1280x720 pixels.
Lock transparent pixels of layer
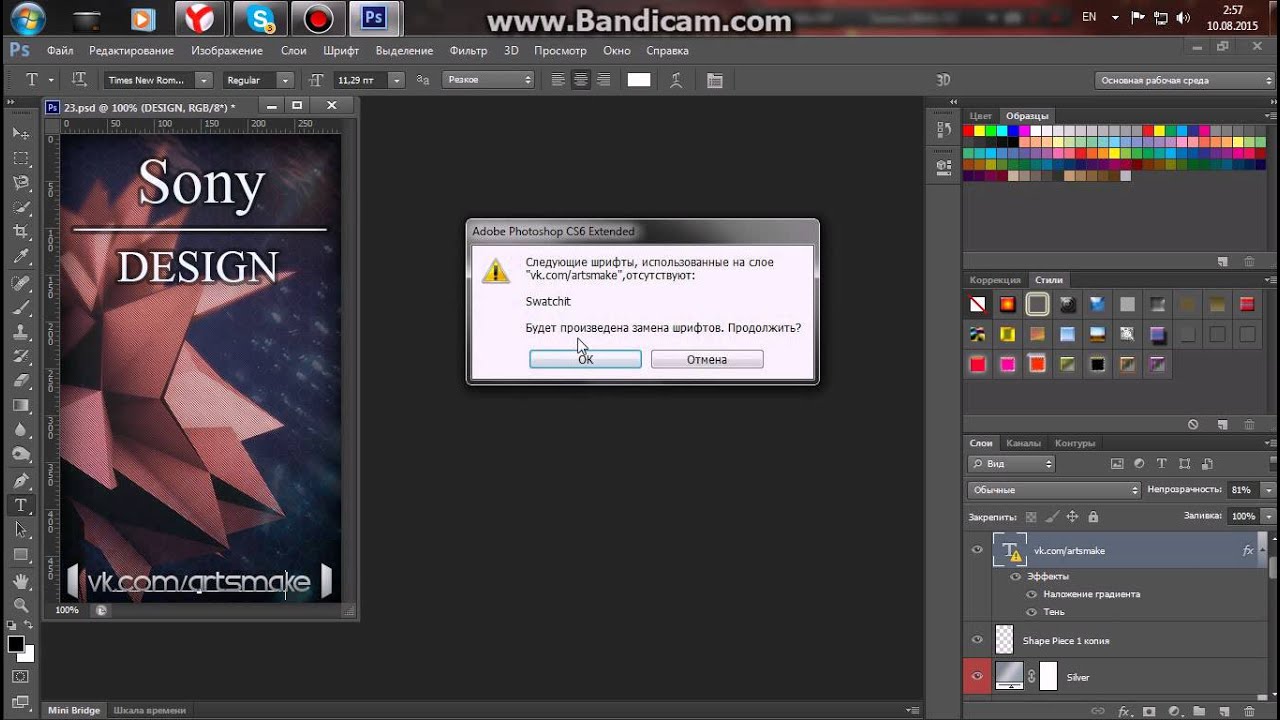(x=1031, y=517)
